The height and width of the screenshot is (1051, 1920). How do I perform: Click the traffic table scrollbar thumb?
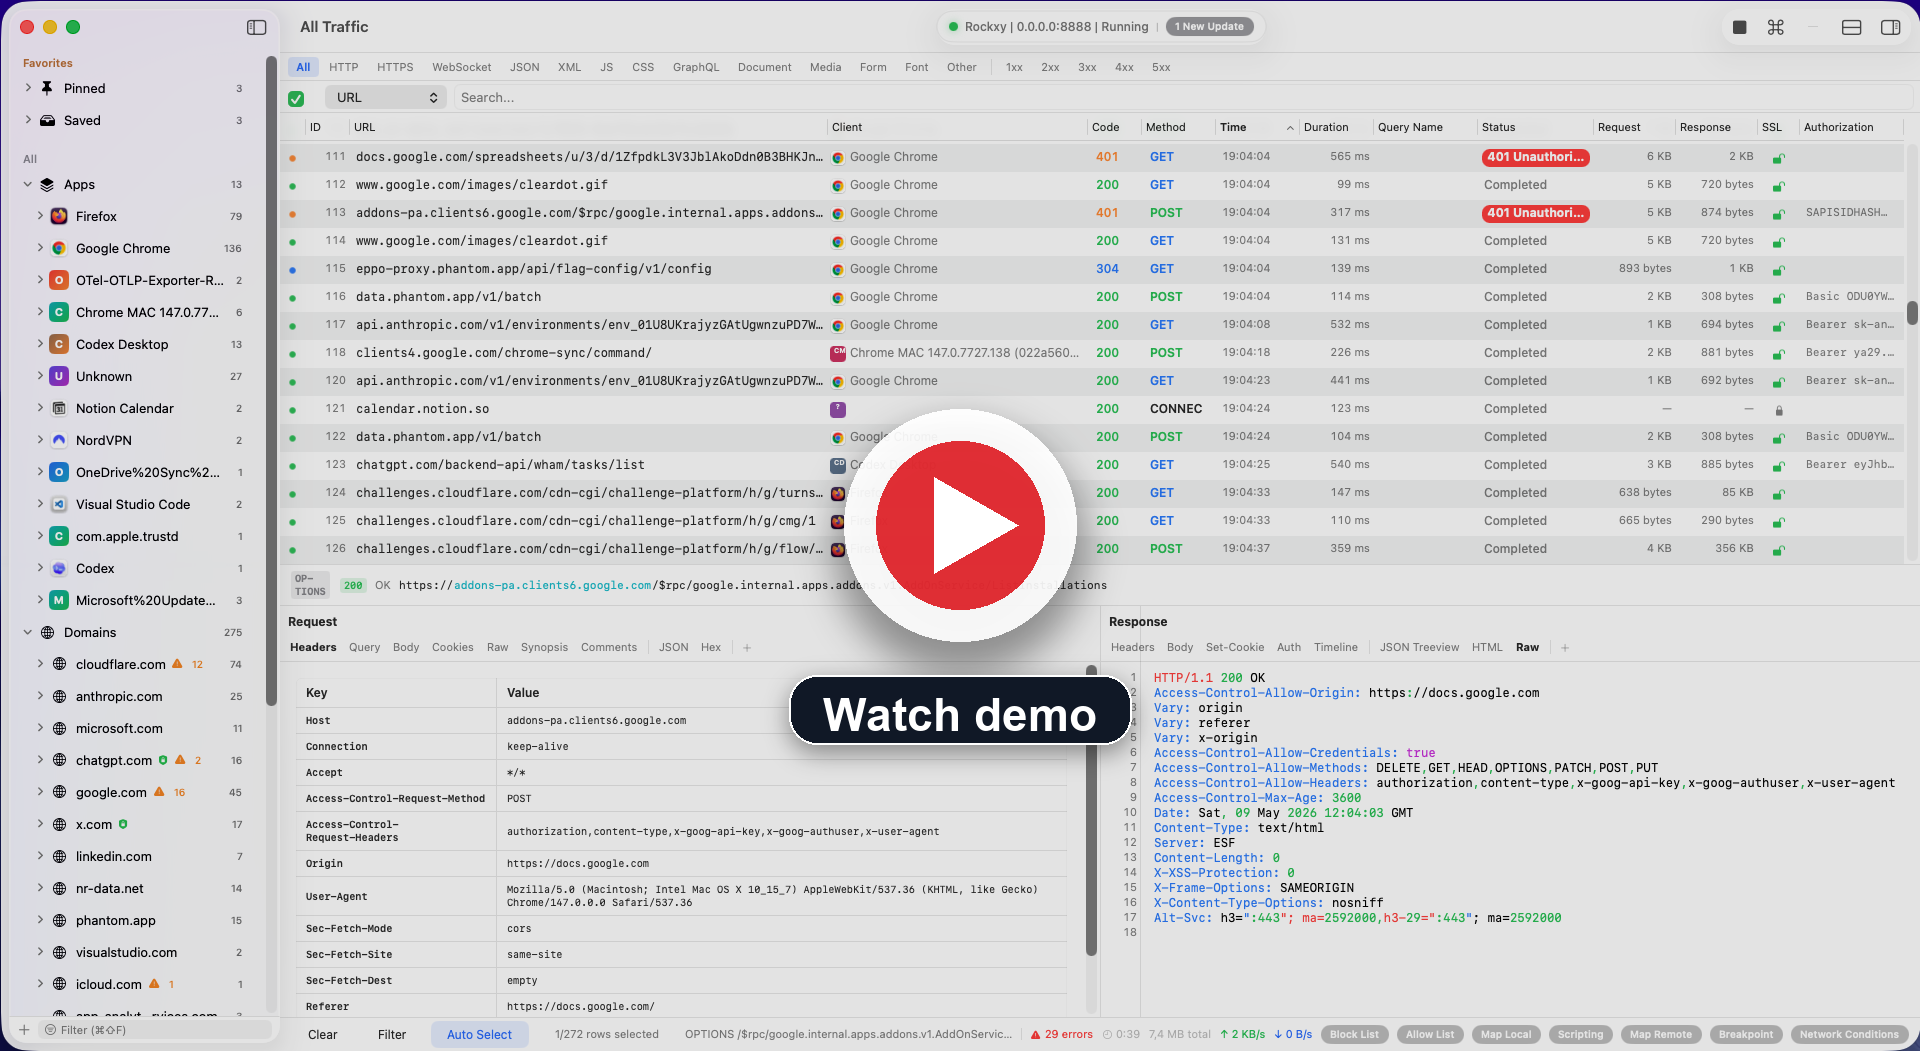click(x=1912, y=313)
